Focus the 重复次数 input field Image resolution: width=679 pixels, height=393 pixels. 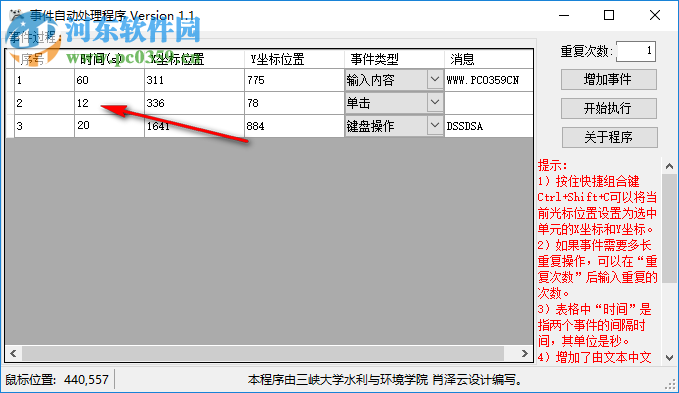[x=636, y=51]
